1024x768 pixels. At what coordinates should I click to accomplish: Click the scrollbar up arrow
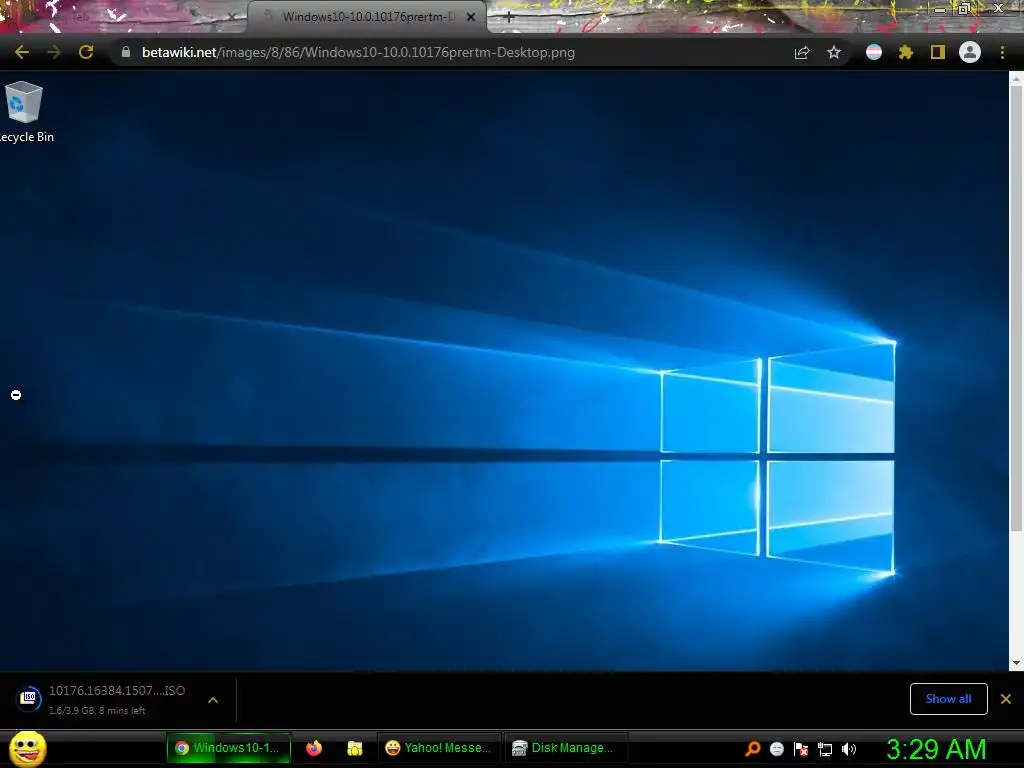(x=1016, y=79)
